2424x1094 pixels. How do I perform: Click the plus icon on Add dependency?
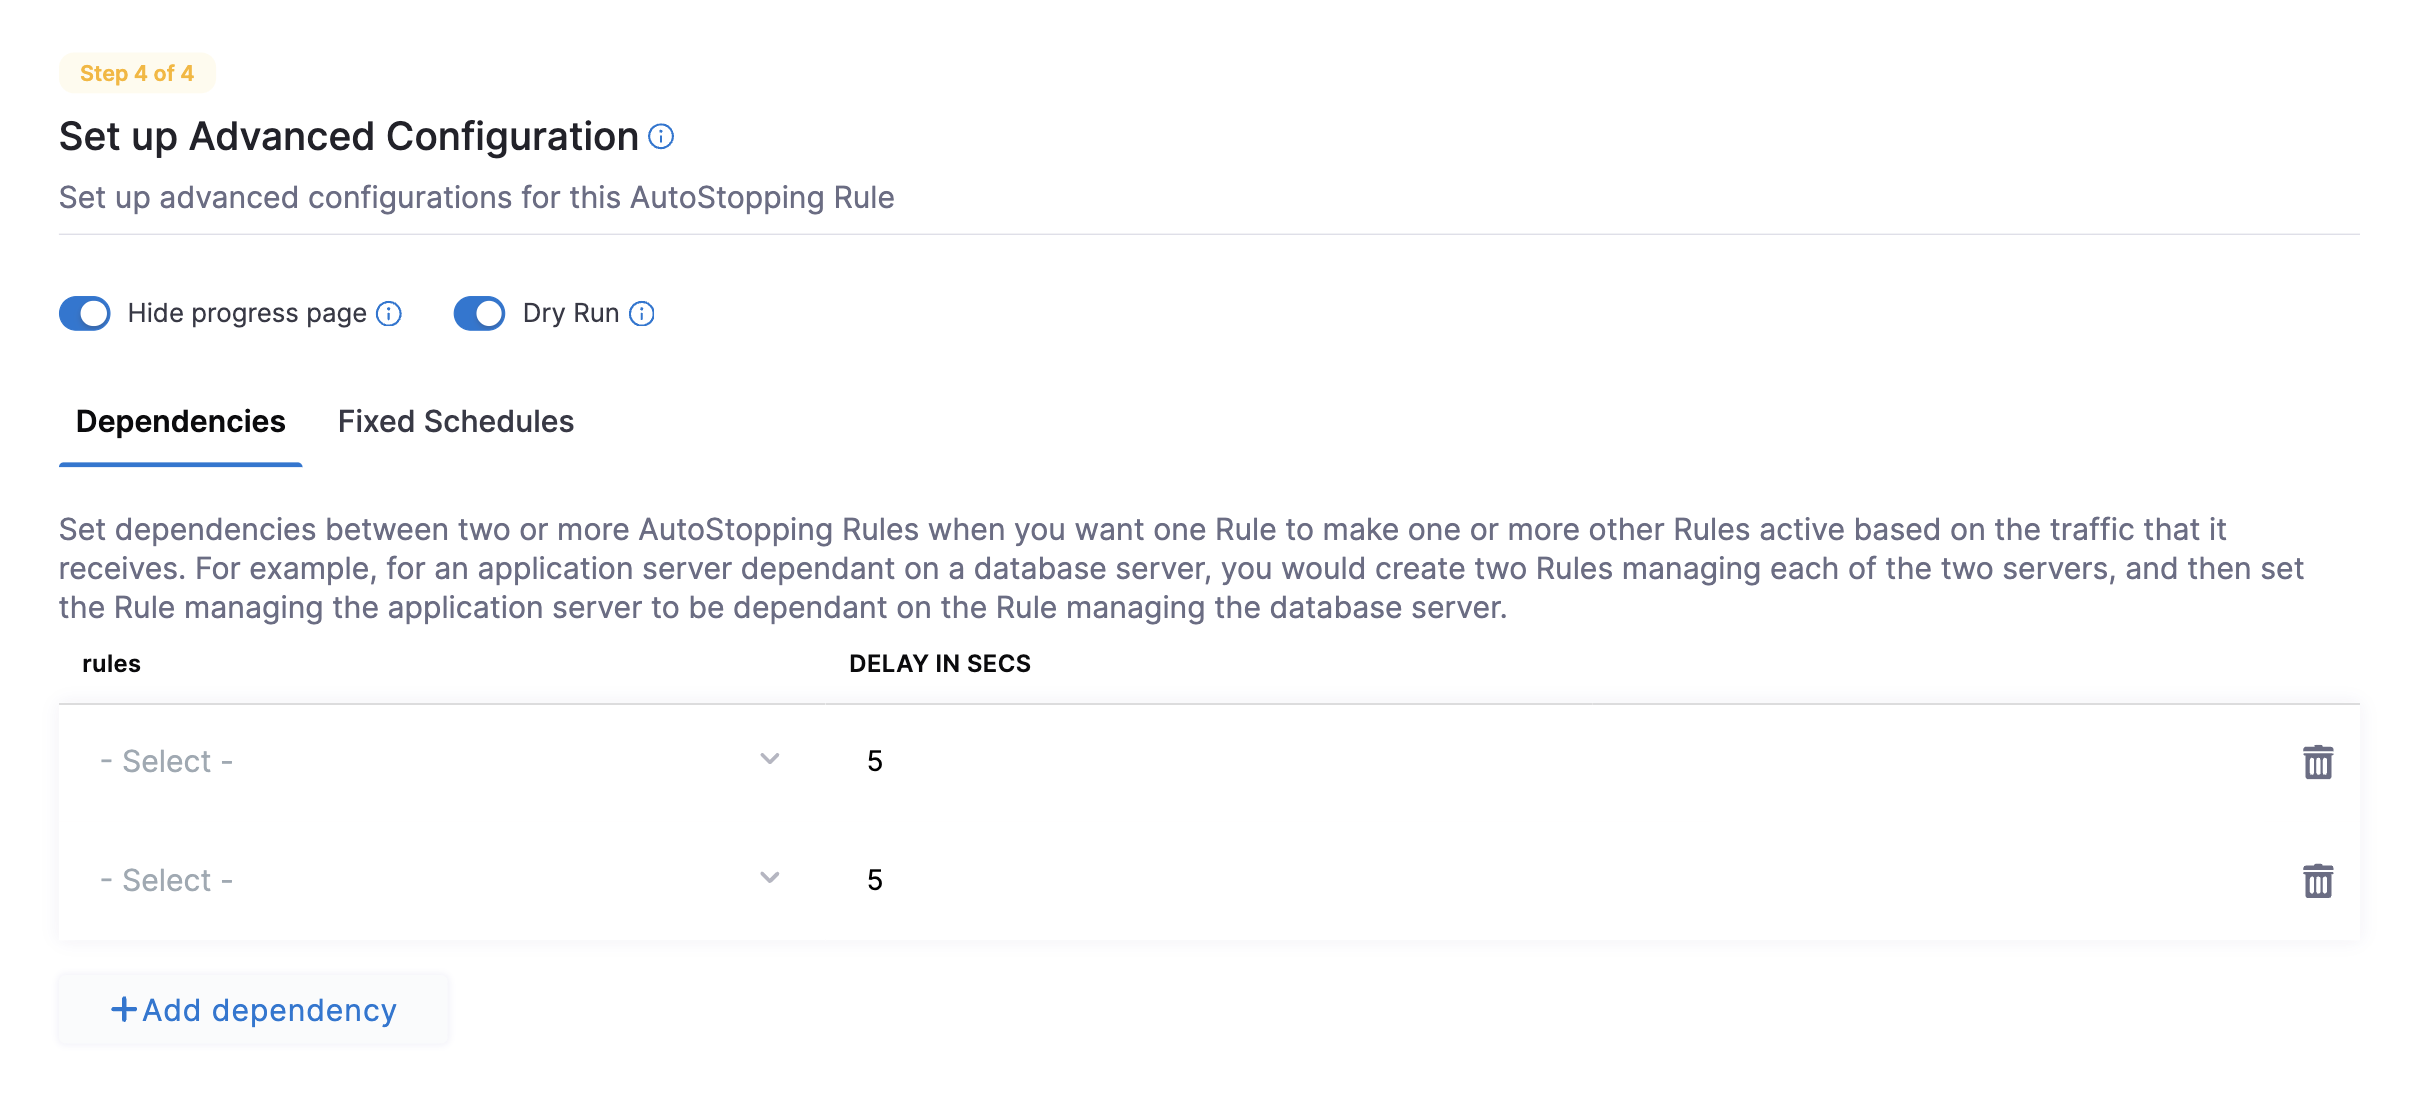pyautogui.click(x=123, y=1010)
